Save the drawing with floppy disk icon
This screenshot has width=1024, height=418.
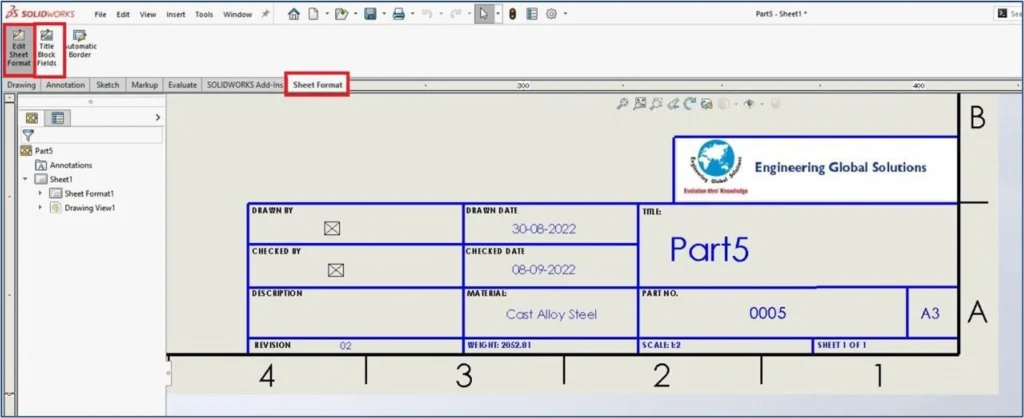pyautogui.click(x=370, y=14)
